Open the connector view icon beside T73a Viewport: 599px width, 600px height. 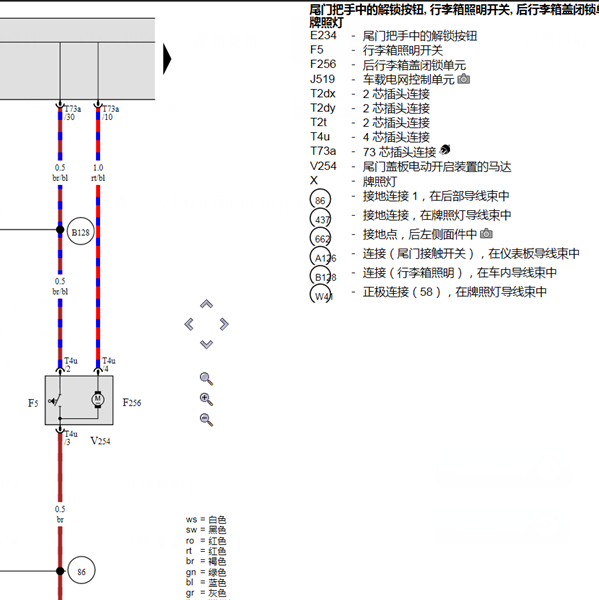pos(445,149)
